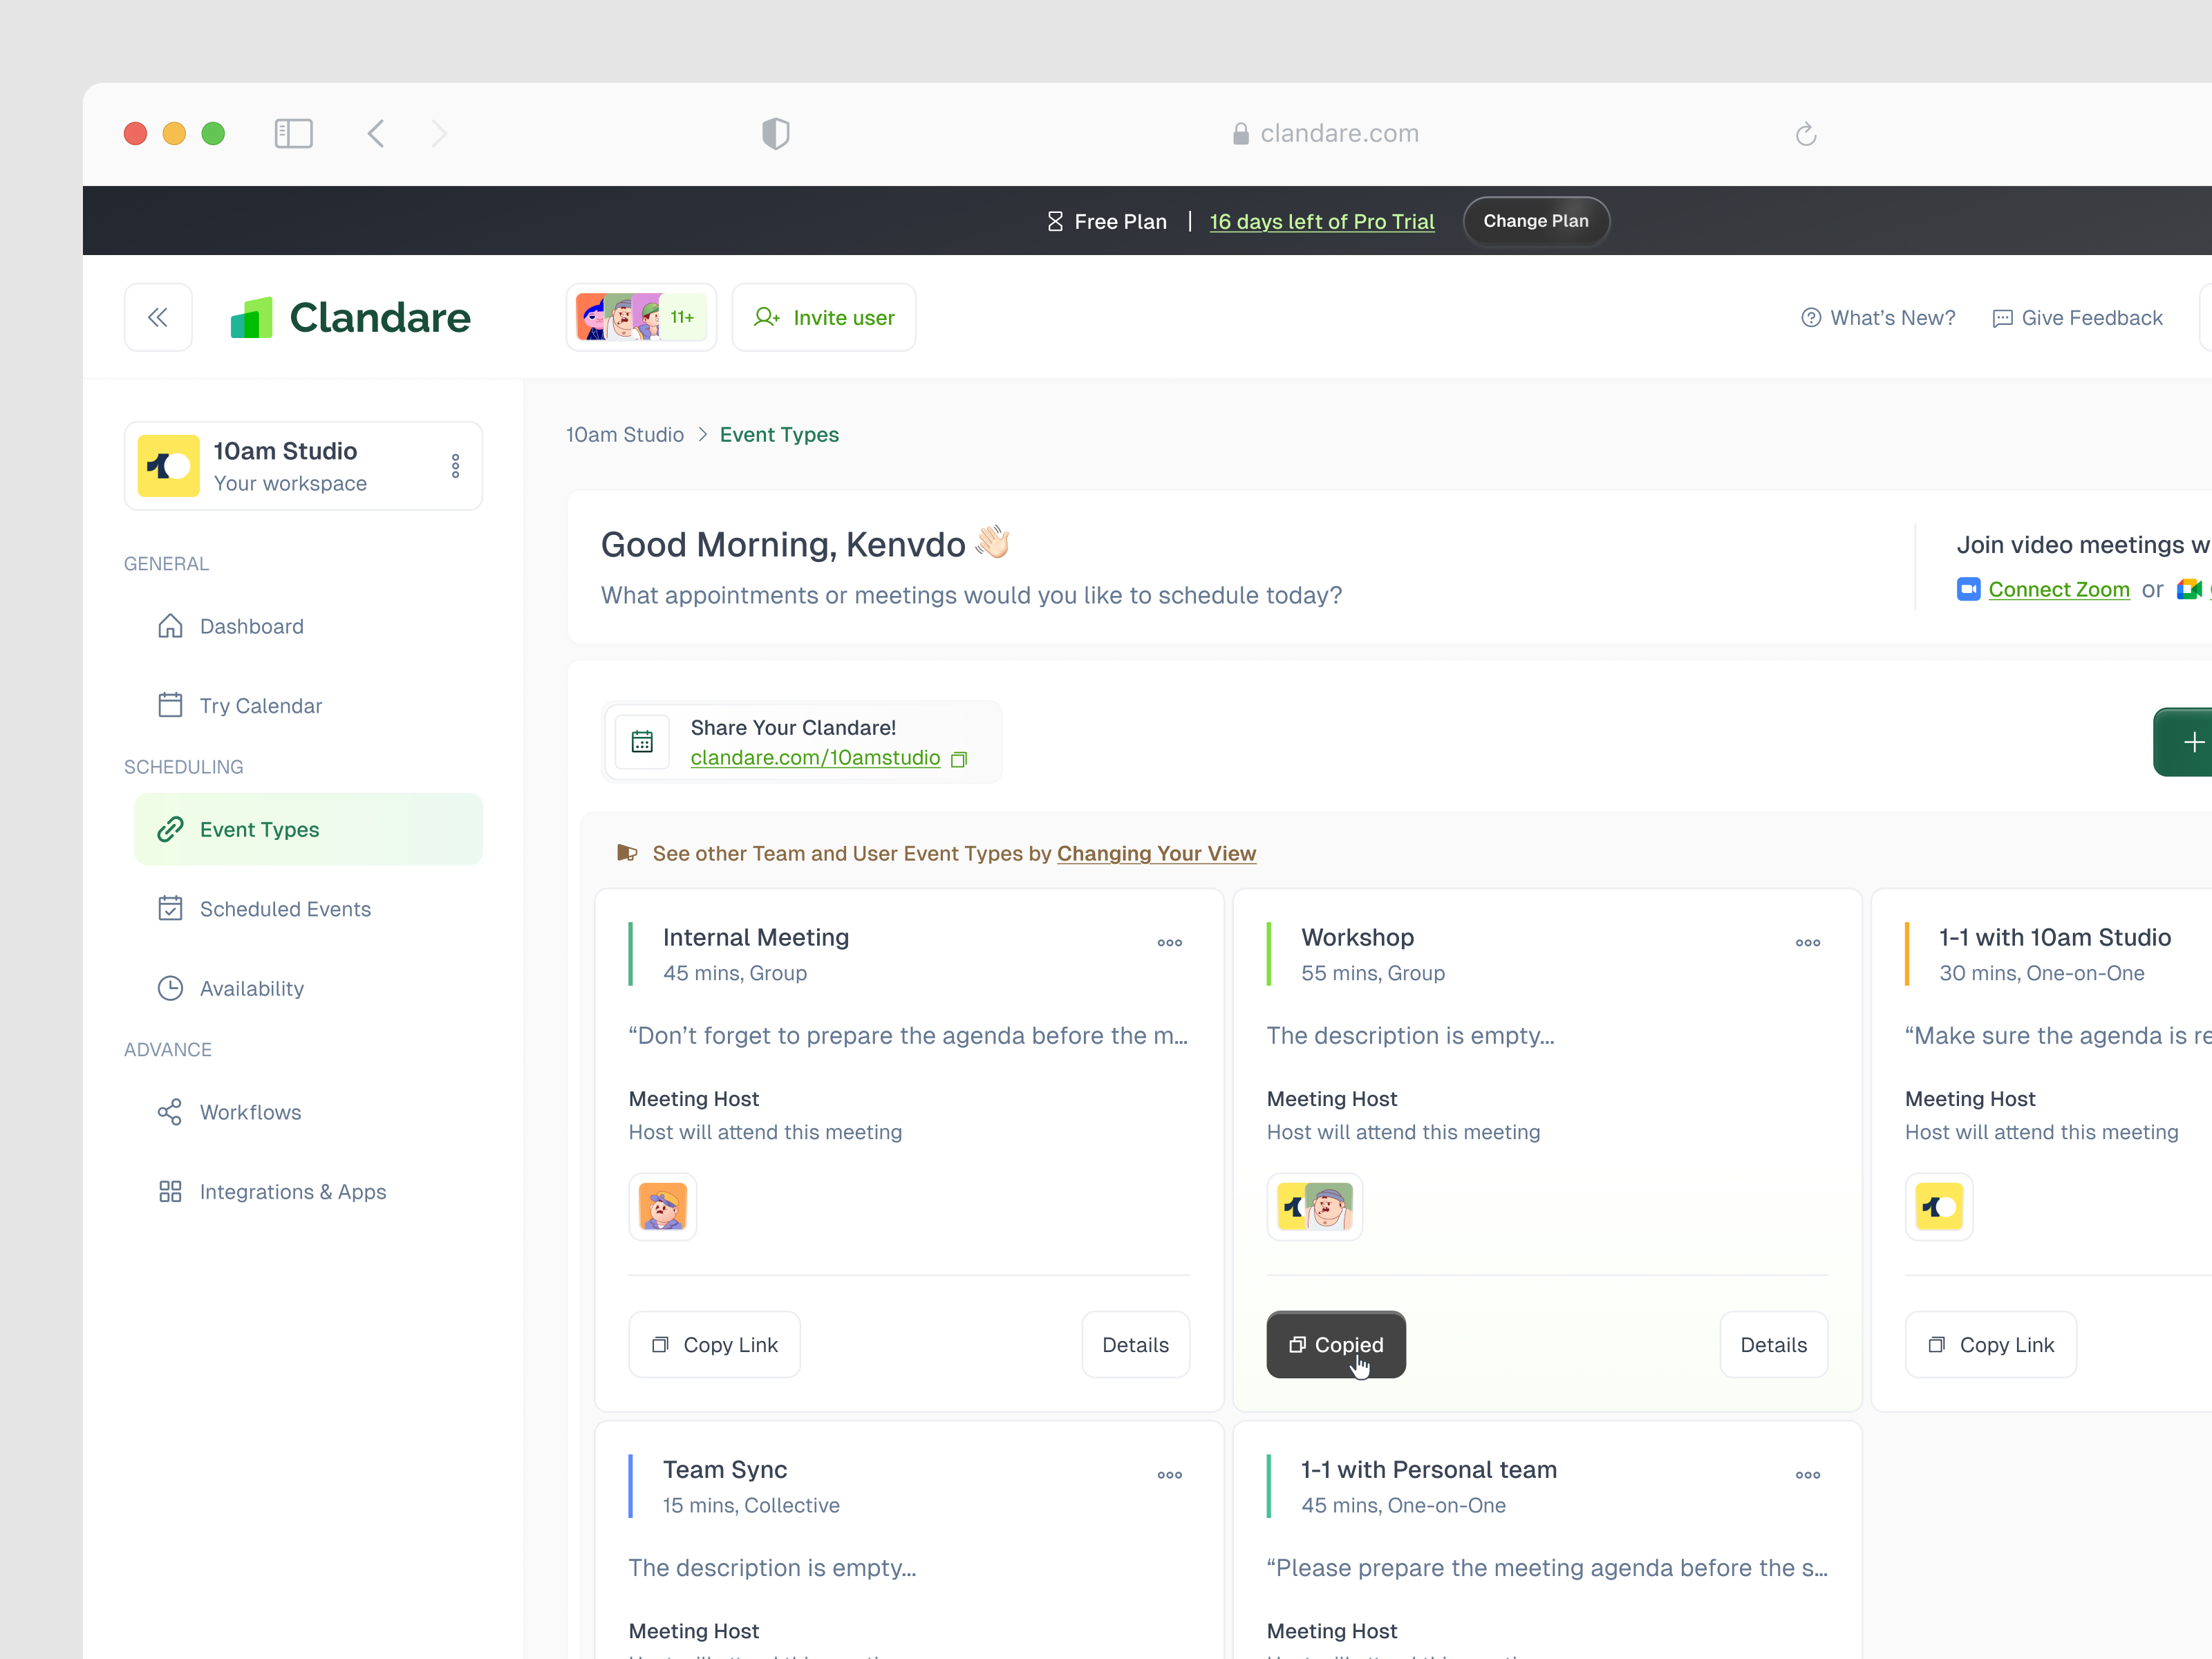Click browser privacy shield icon
2212x1659 pixels.
[x=776, y=134]
